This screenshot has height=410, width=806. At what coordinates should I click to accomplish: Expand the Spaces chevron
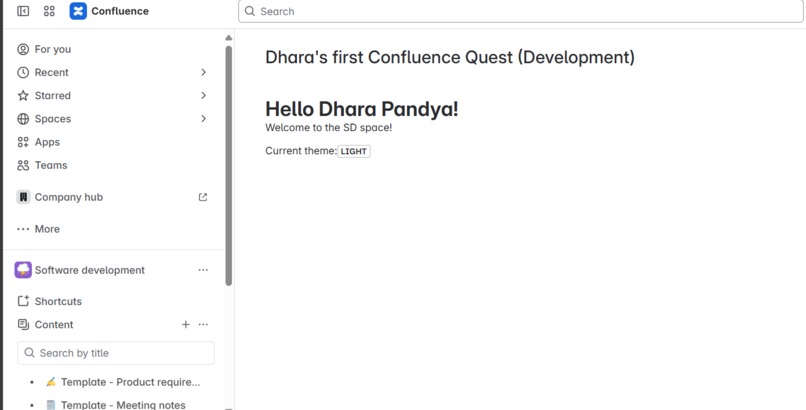tap(204, 119)
